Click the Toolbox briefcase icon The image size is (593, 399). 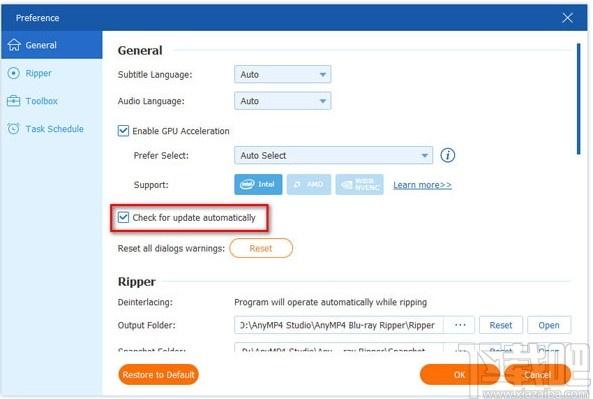(14, 101)
